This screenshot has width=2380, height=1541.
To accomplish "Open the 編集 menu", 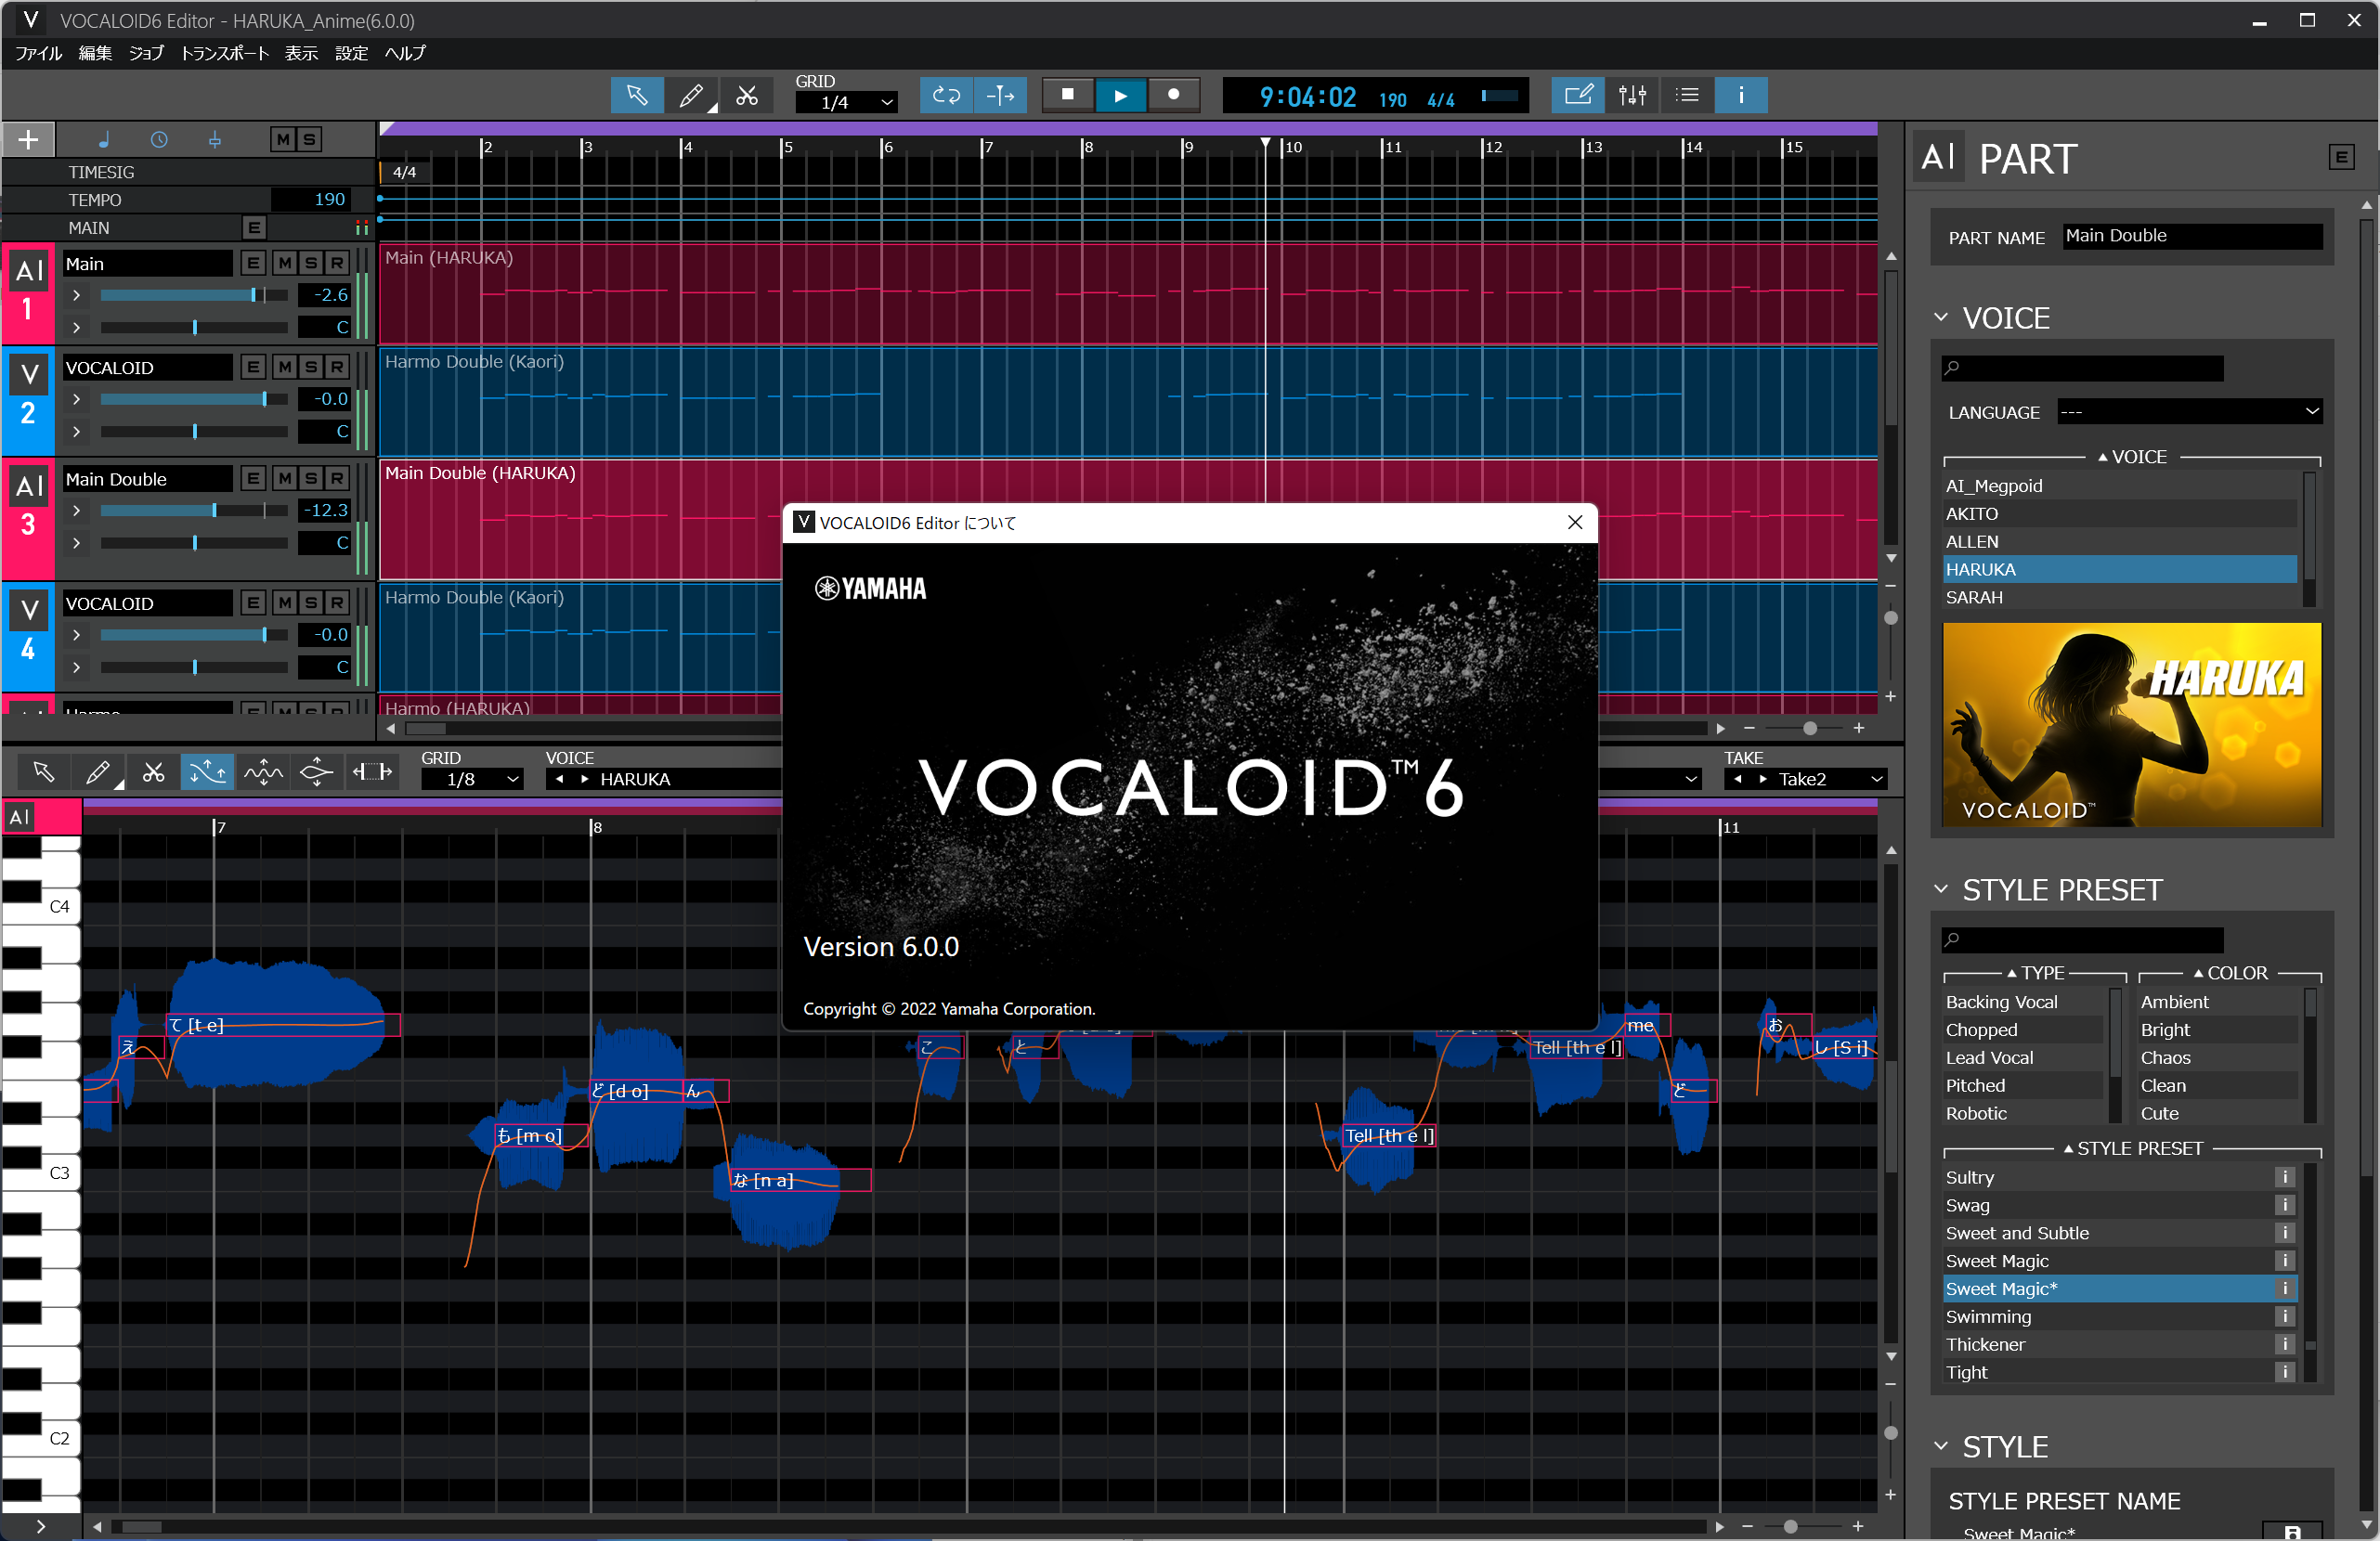I will coord(95,53).
